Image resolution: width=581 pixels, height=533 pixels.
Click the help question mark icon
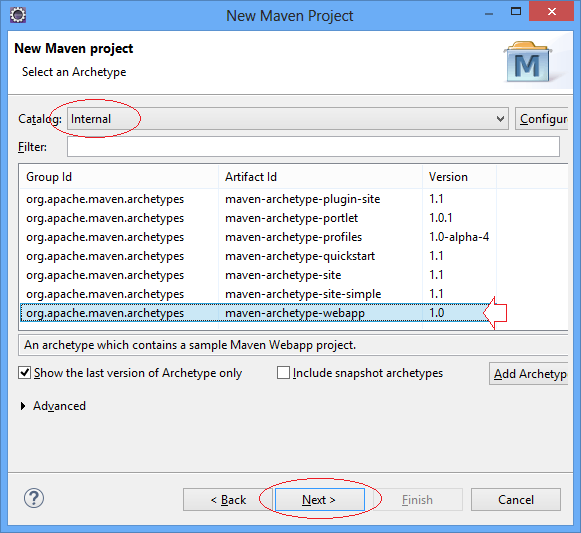pos(34,499)
